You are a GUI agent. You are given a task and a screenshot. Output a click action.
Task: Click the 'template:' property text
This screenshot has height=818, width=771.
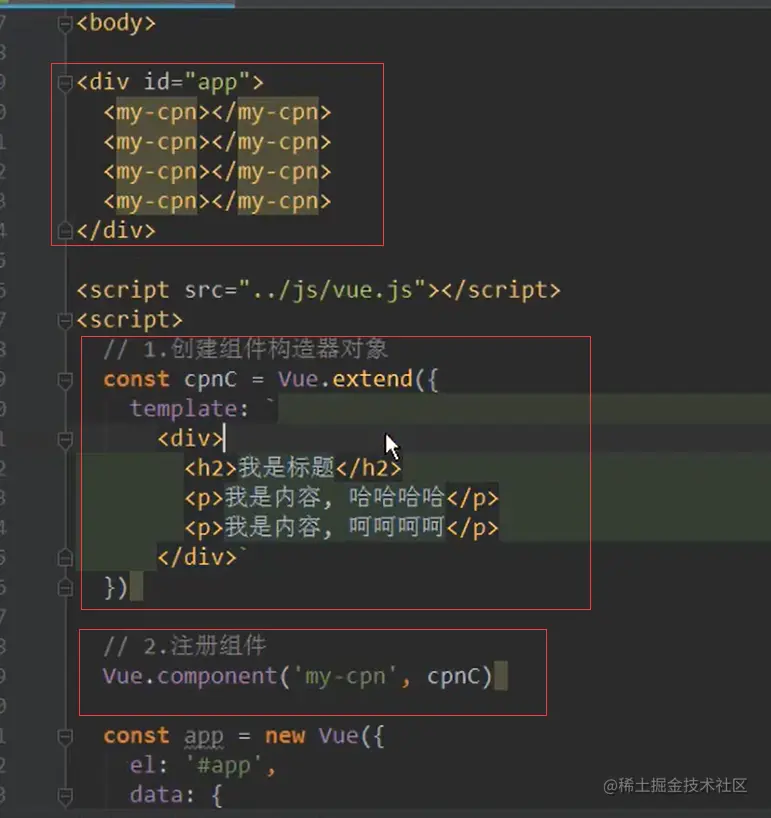[x=189, y=408]
